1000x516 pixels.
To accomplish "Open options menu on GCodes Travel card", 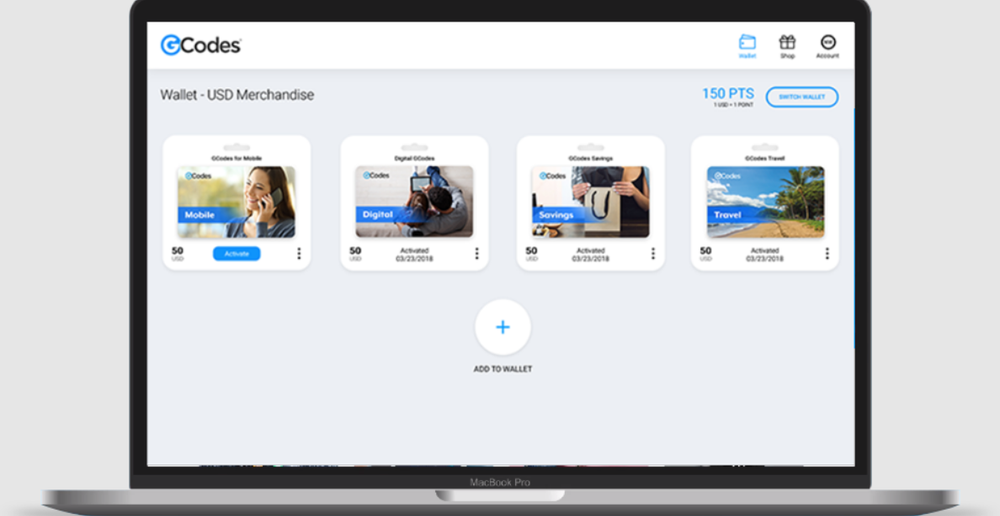I will pyautogui.click(x=827, y=254).
